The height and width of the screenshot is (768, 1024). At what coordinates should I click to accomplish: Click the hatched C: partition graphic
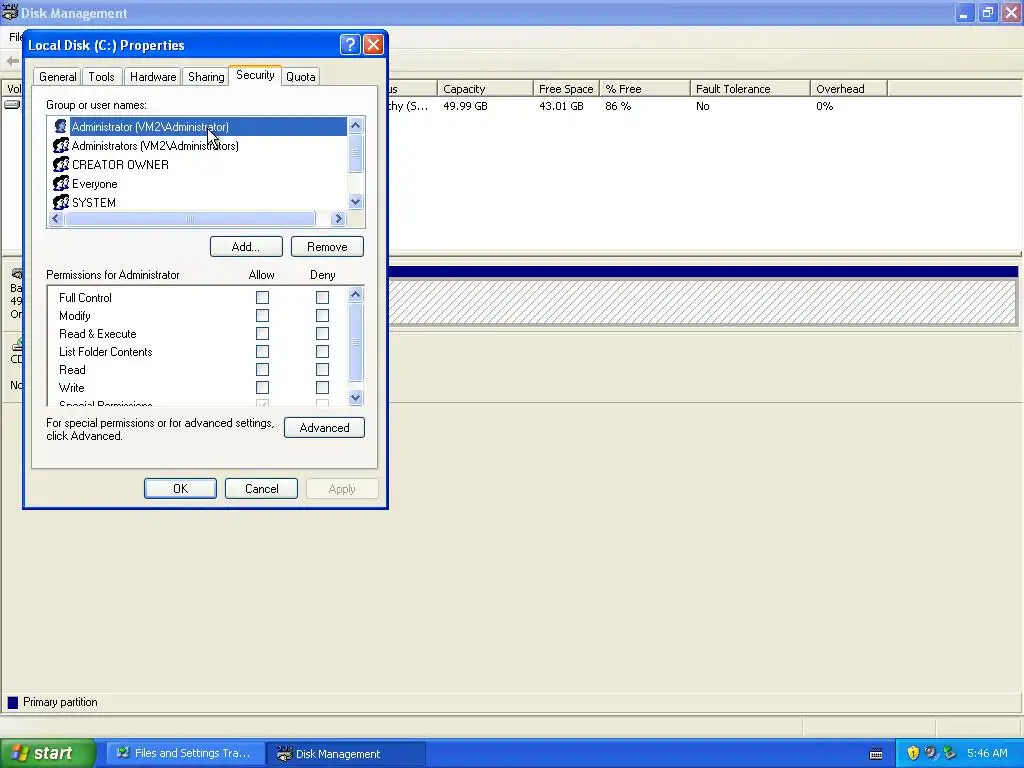point(703,302)
